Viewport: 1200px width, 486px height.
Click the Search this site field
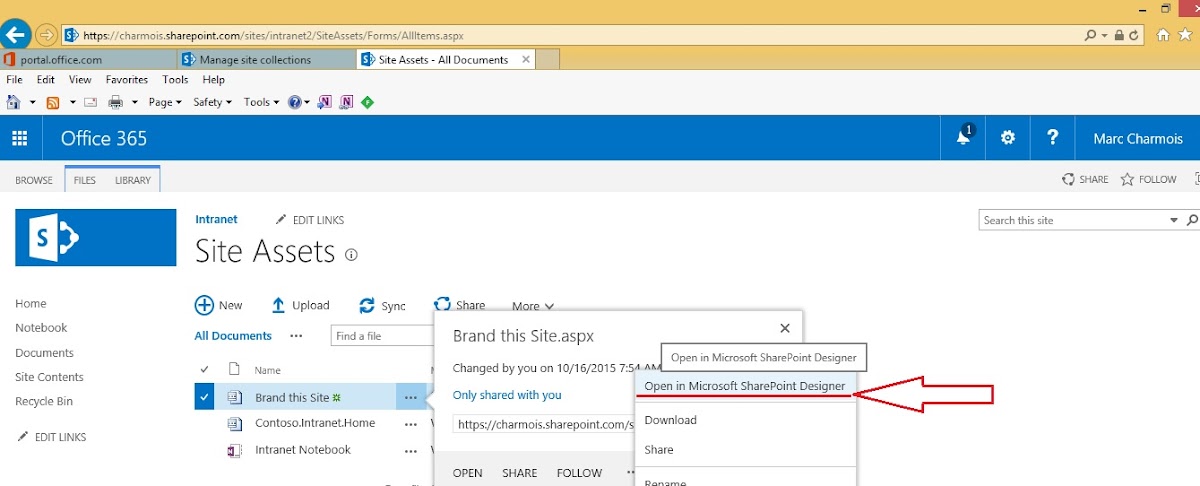pyautogui.click(x=1072, y=220)
